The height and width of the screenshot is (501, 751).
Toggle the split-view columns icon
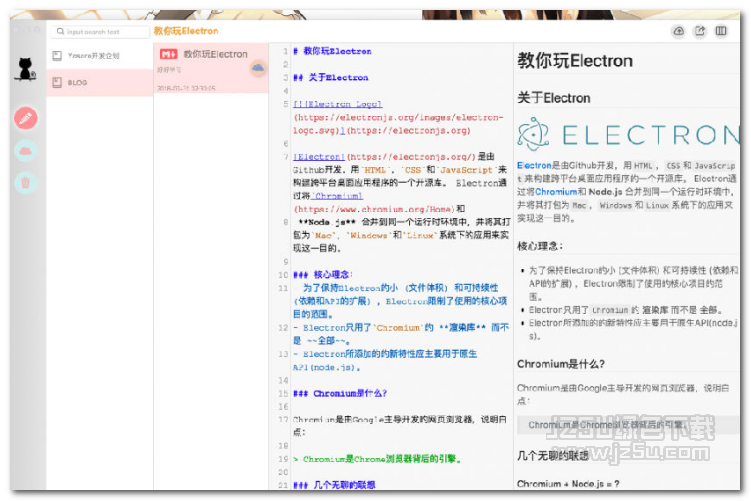[x=721, y=31]
